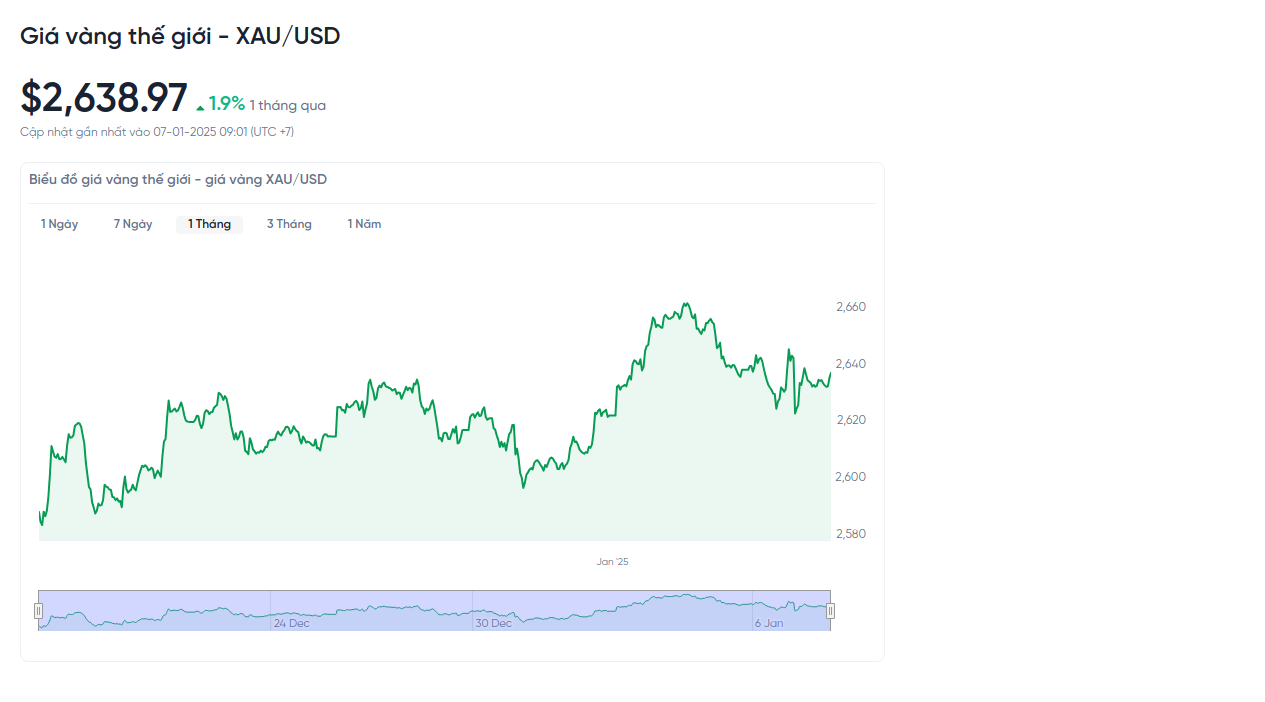Click the 2,580 y-axis label
This screenshot has height=702, width=1265.
851,534
